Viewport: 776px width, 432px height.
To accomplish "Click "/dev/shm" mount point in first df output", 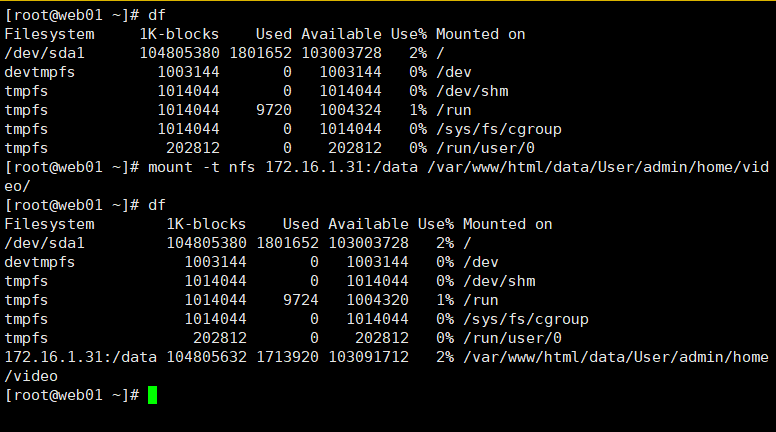I will point(472,91).
